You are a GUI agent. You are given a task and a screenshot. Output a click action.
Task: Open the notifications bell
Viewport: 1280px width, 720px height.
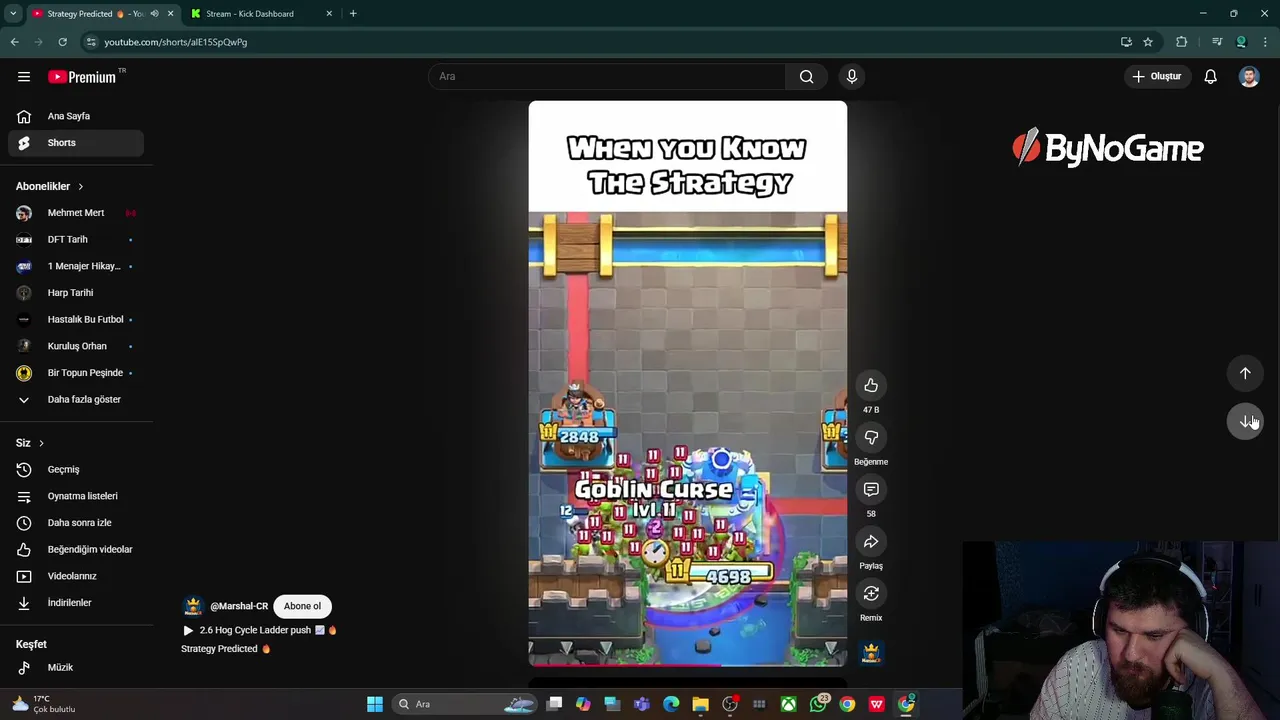point(1210,76)
